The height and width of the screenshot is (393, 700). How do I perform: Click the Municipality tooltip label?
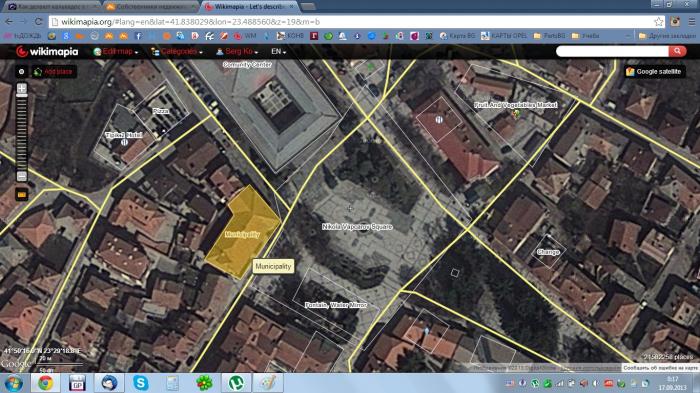pos(273,266)
